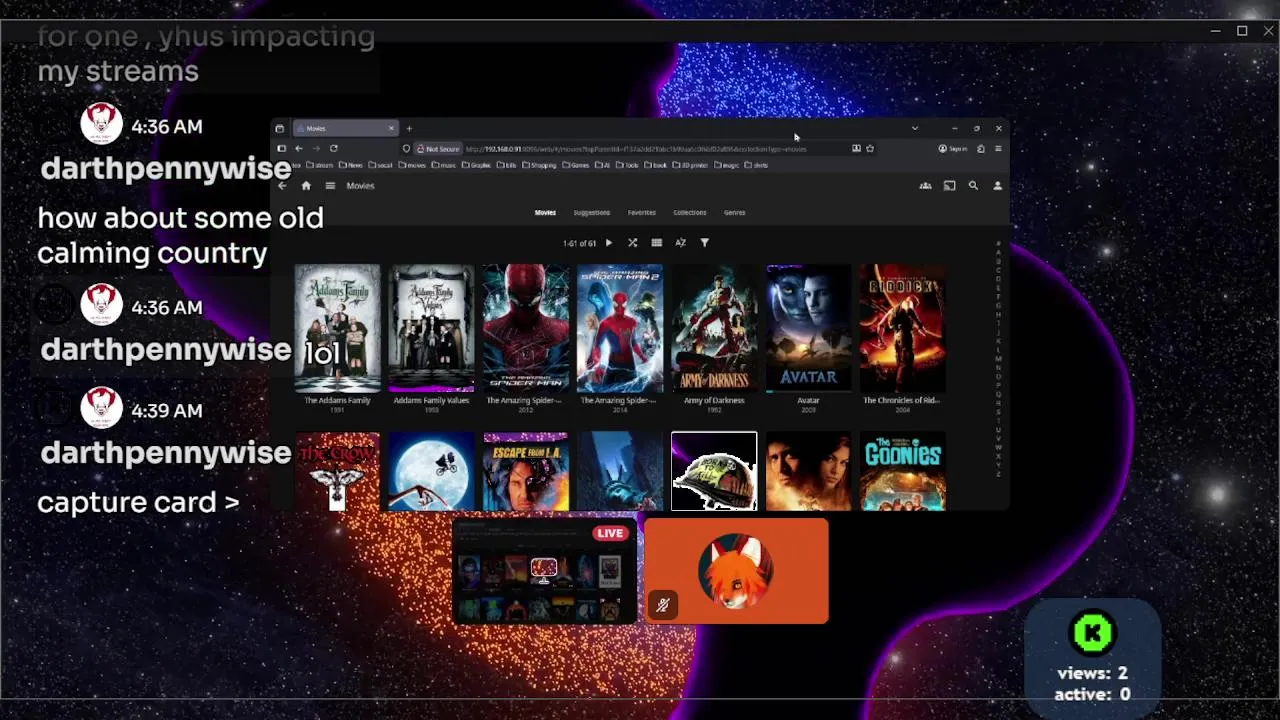Open The Goonies movie poster
The height and width of the screenshot is (720, 1280).
pos(903,471)
